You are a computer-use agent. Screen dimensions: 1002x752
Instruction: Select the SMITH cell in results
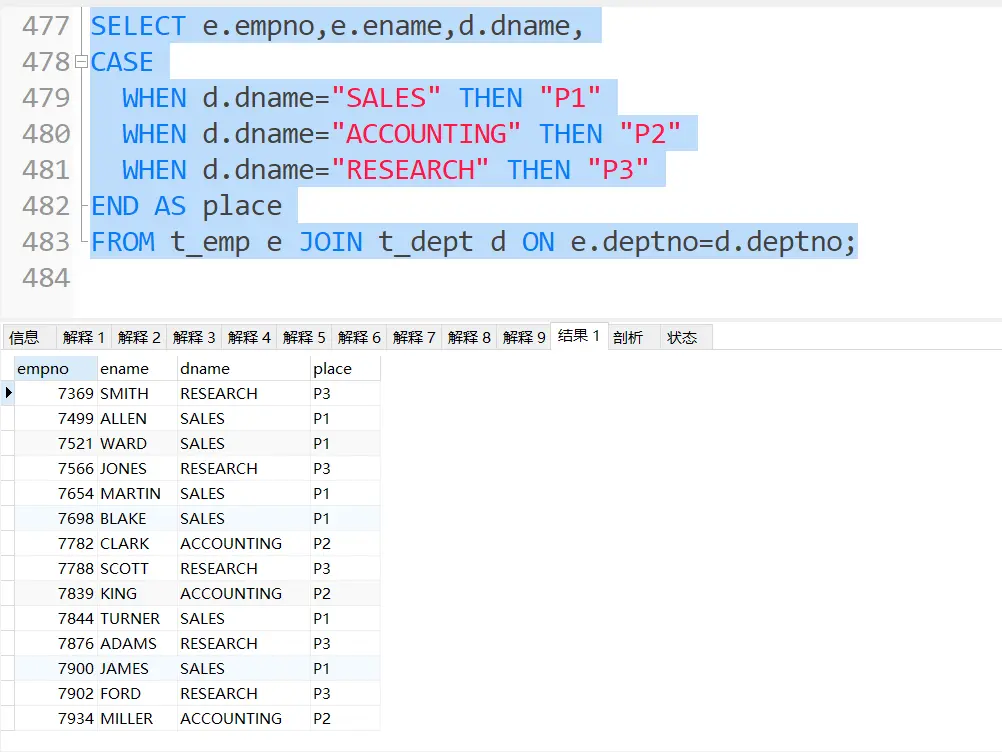click(125, 393)
